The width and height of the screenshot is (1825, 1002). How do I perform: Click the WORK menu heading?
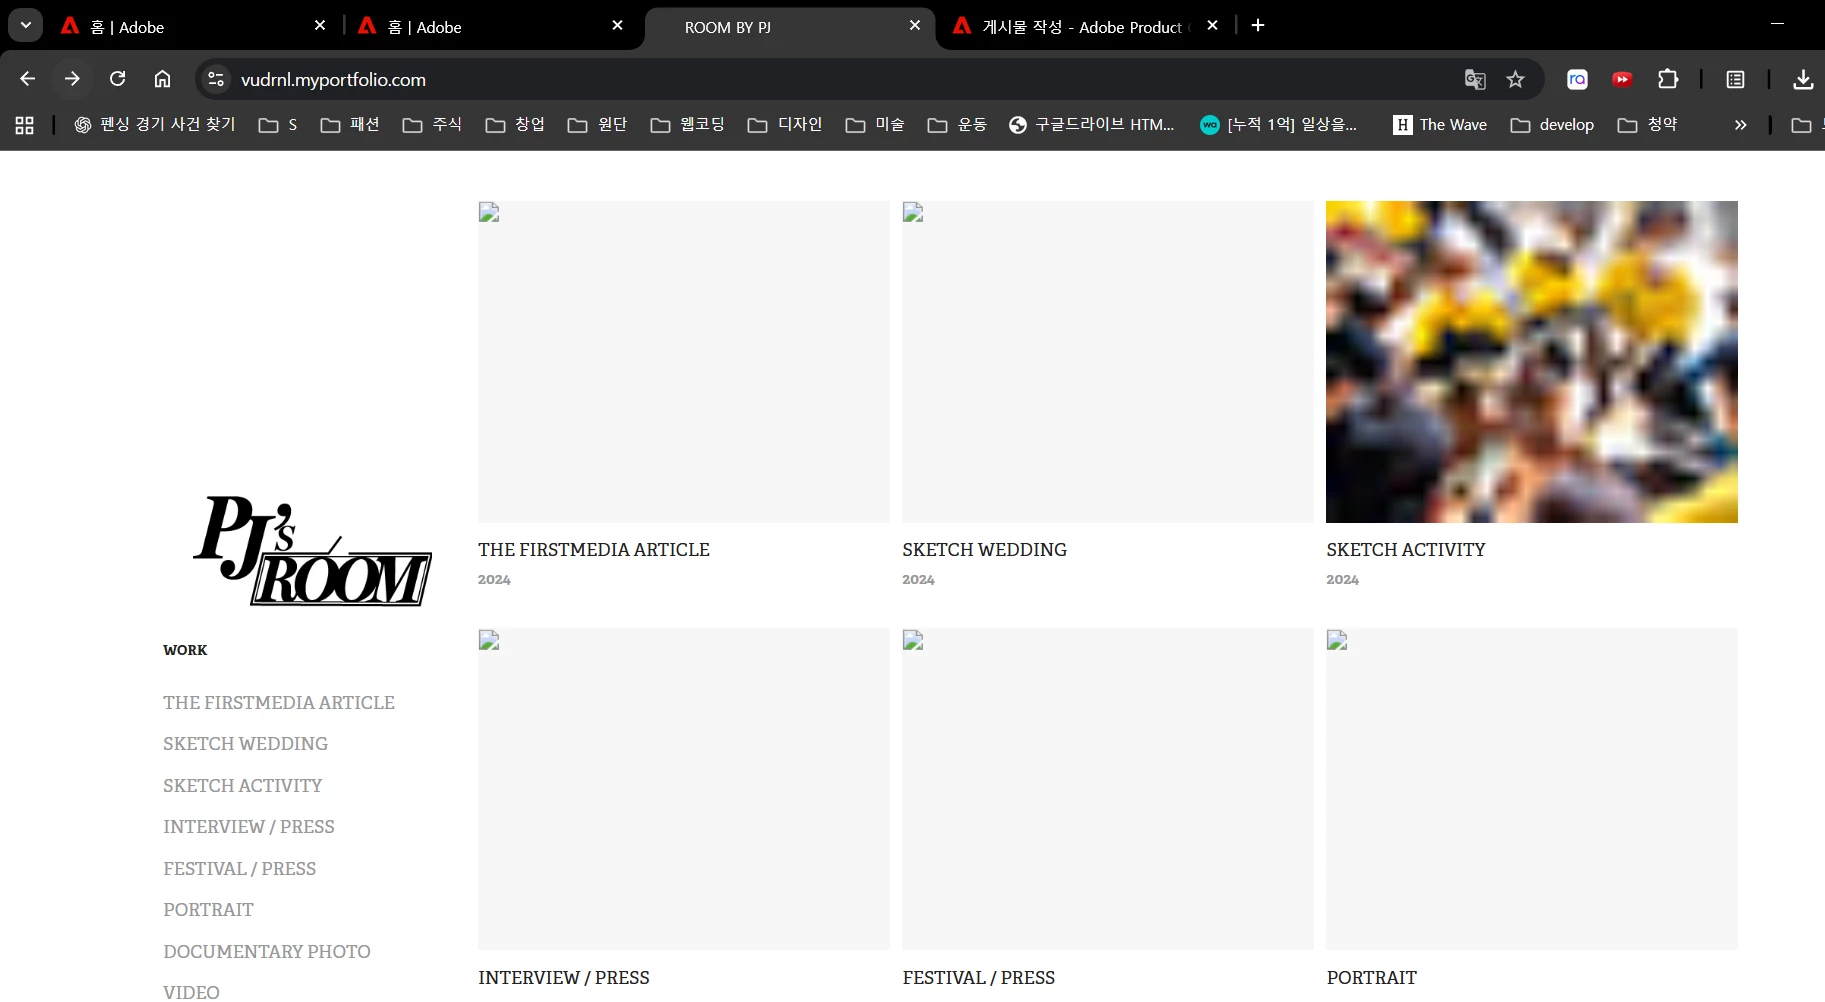pyautogui.click(x=185, y=650)
